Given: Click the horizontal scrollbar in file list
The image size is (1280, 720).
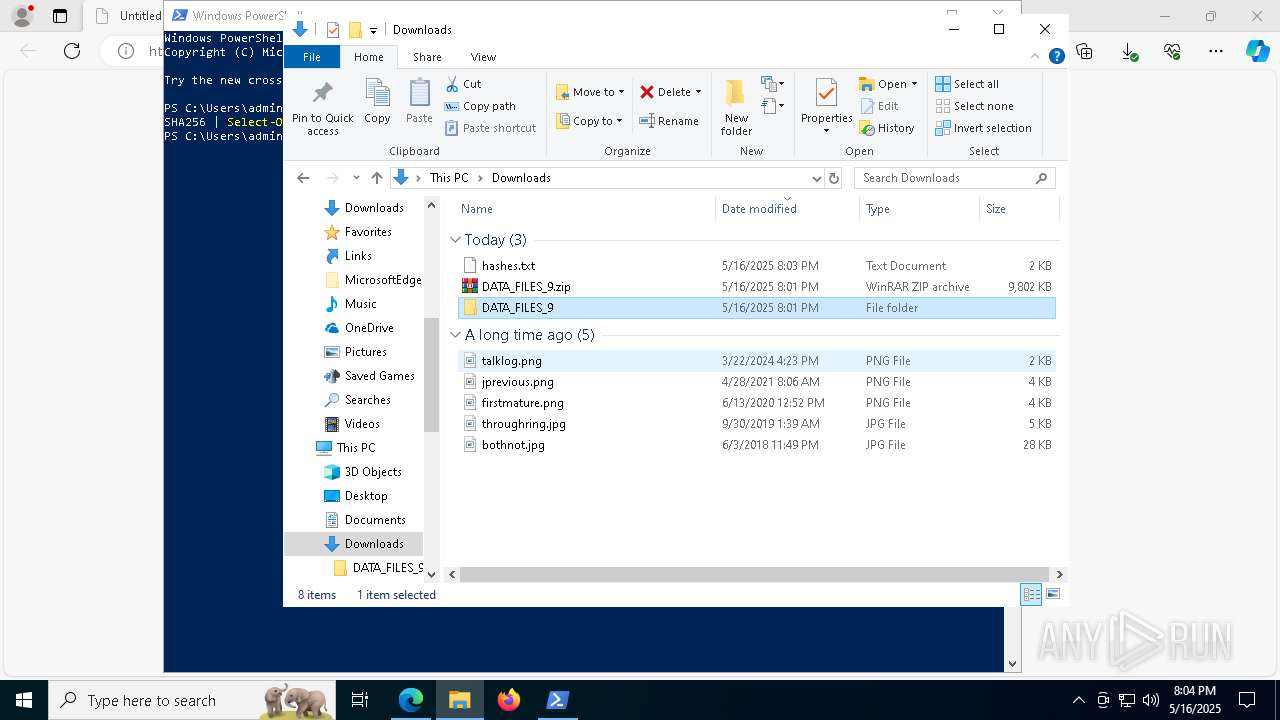Looking at the screenshot, I should (x=755, y=575).
